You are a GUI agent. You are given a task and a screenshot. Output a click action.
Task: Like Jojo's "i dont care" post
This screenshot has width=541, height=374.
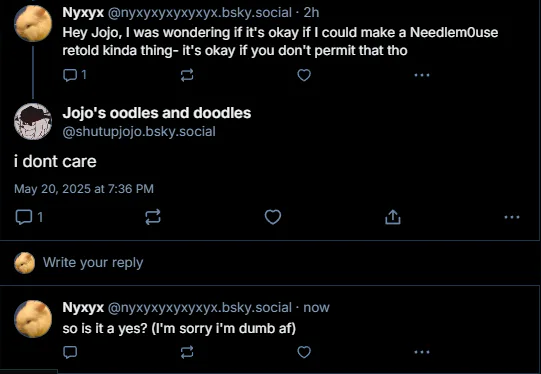click(x=273, y=217)
